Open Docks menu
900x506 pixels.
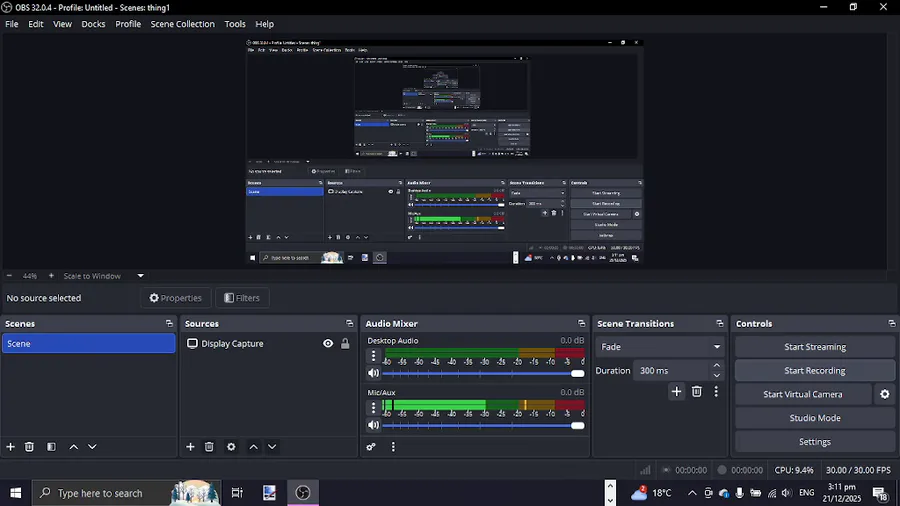coord(93,24)
